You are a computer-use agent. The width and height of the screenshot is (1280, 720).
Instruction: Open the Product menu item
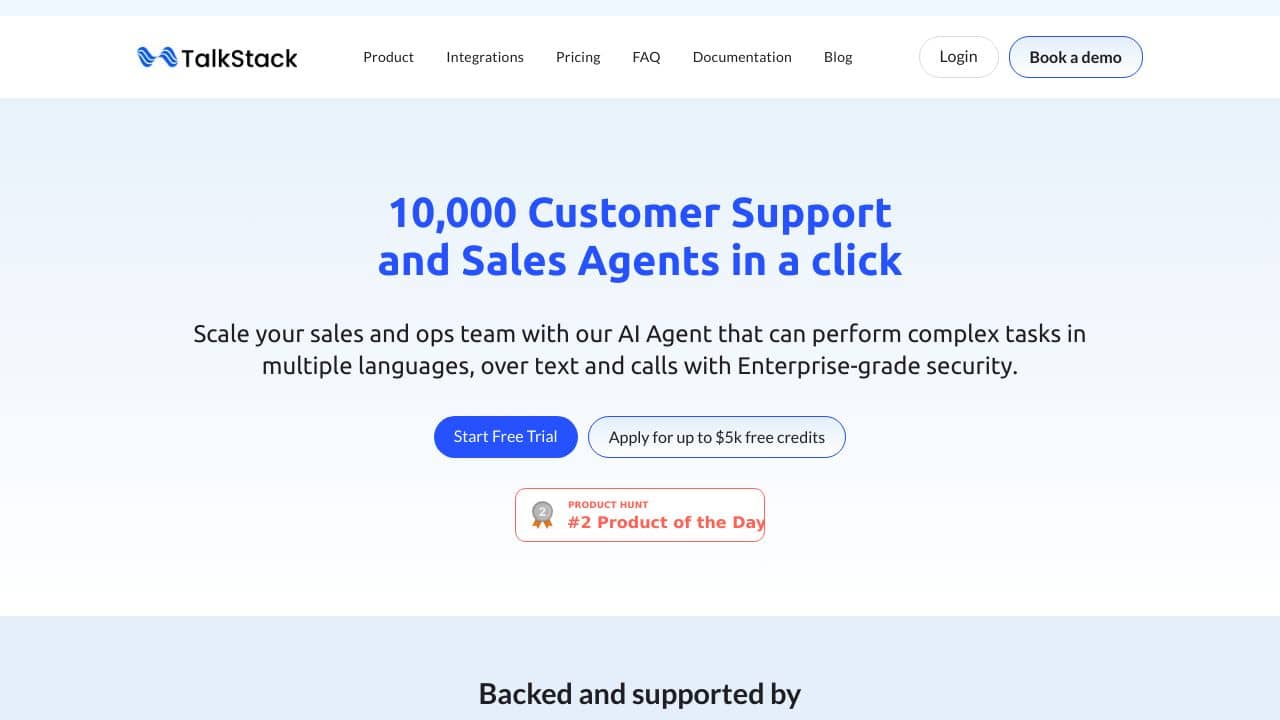(388, 57)
